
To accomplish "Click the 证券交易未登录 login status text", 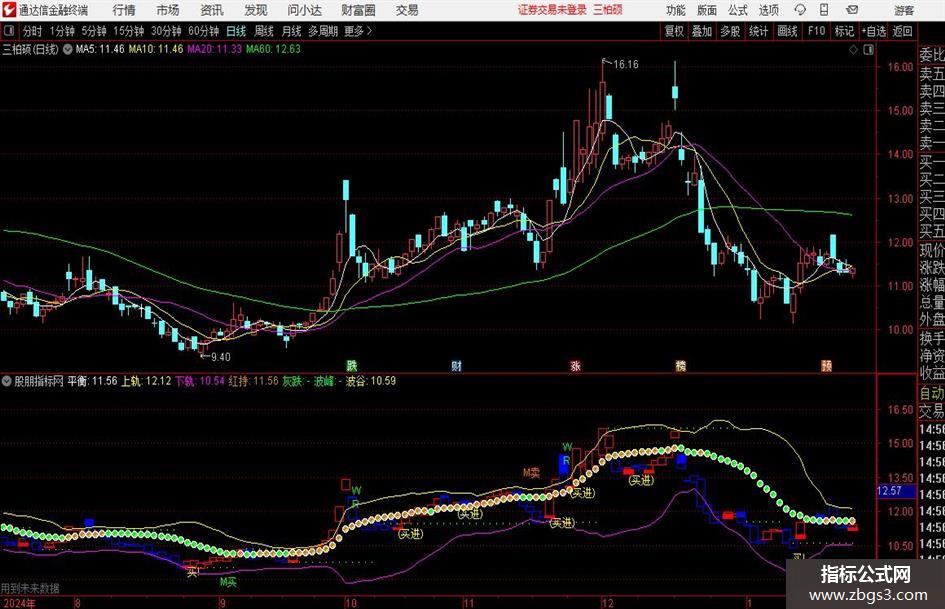I will [x=552, y=10].
